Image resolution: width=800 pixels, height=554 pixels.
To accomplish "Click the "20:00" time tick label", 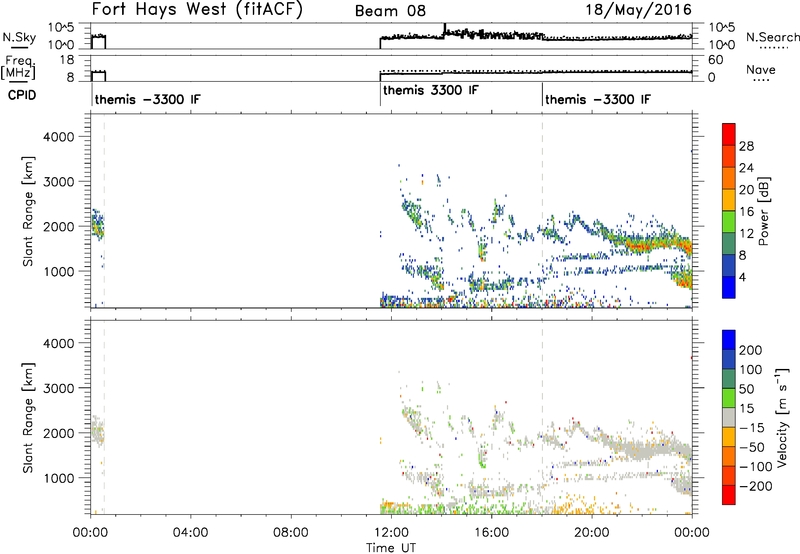I will coord(591,533).
